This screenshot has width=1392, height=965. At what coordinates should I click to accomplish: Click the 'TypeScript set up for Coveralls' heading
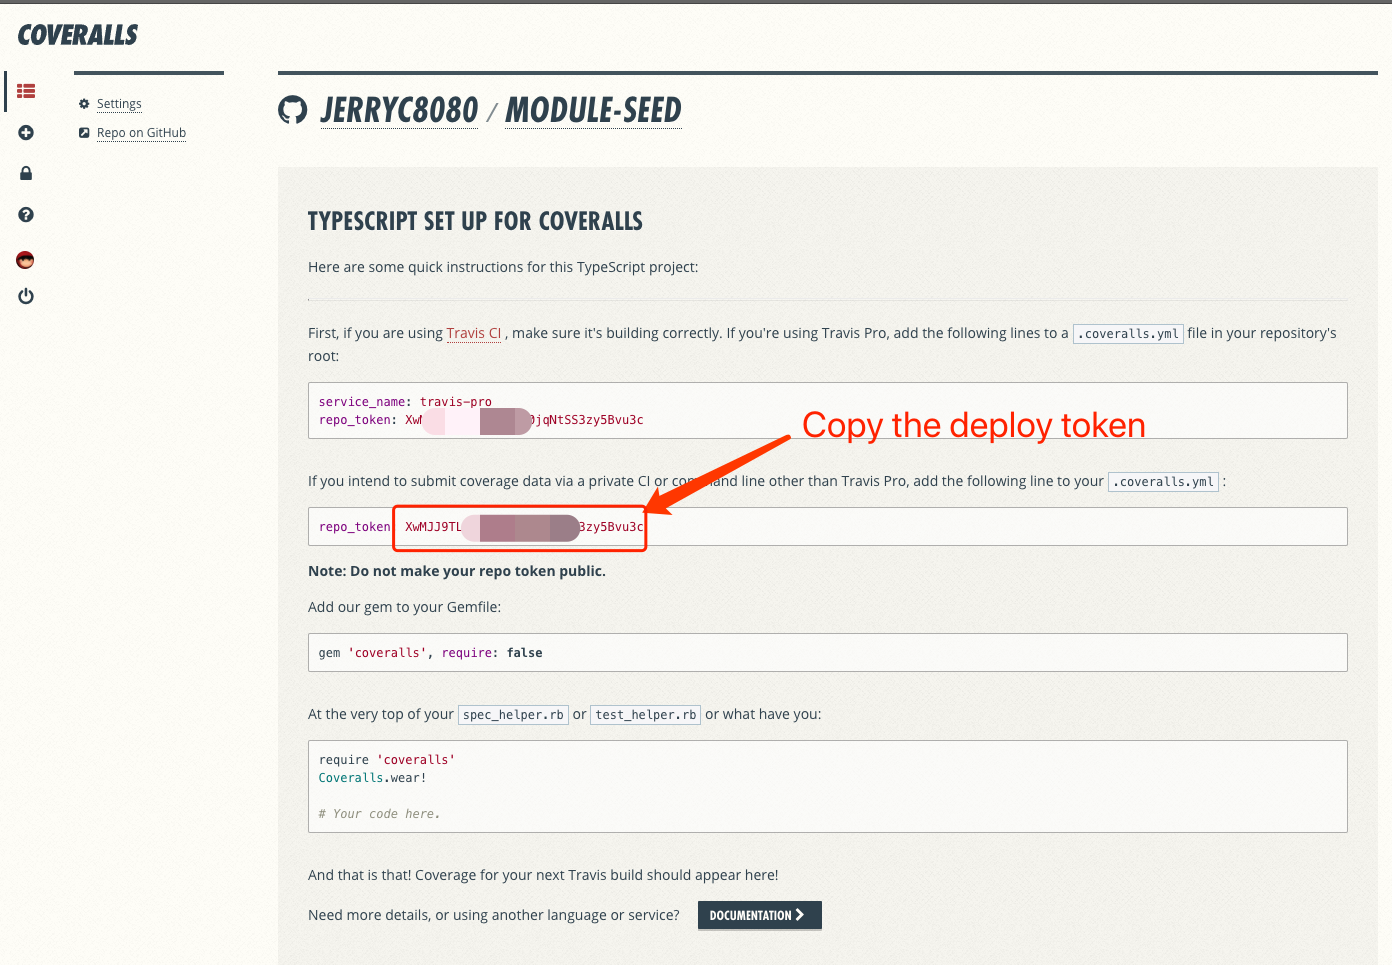(475, 221)
